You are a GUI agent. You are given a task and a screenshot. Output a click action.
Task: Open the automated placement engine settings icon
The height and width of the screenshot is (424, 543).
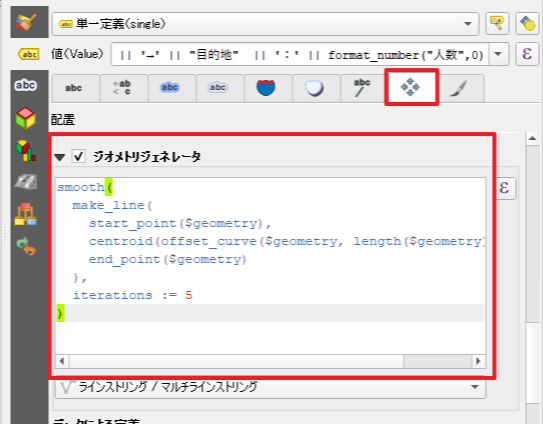point(527,23)
